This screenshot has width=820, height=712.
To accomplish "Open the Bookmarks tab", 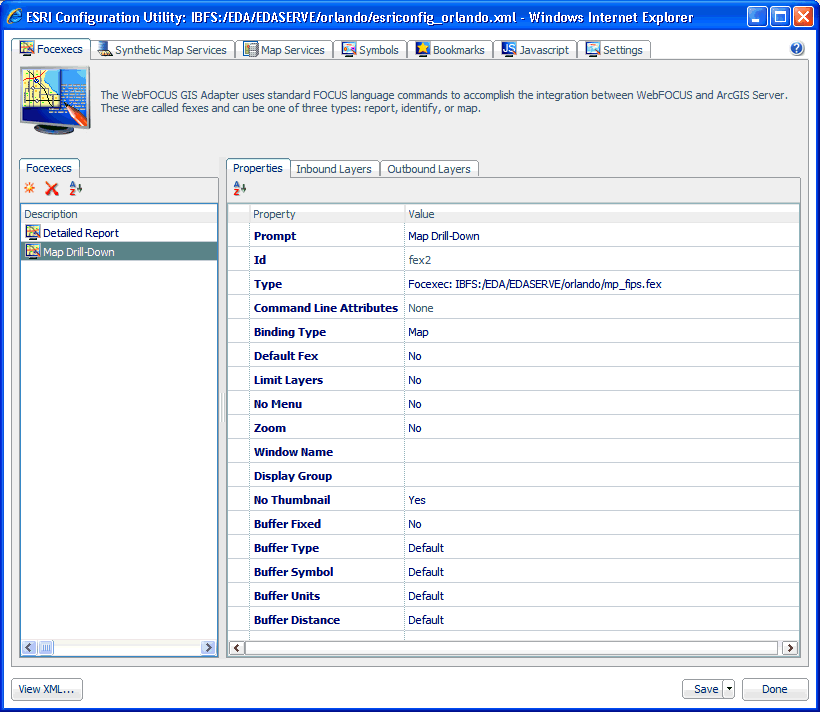I will click(x=450, y=50).
